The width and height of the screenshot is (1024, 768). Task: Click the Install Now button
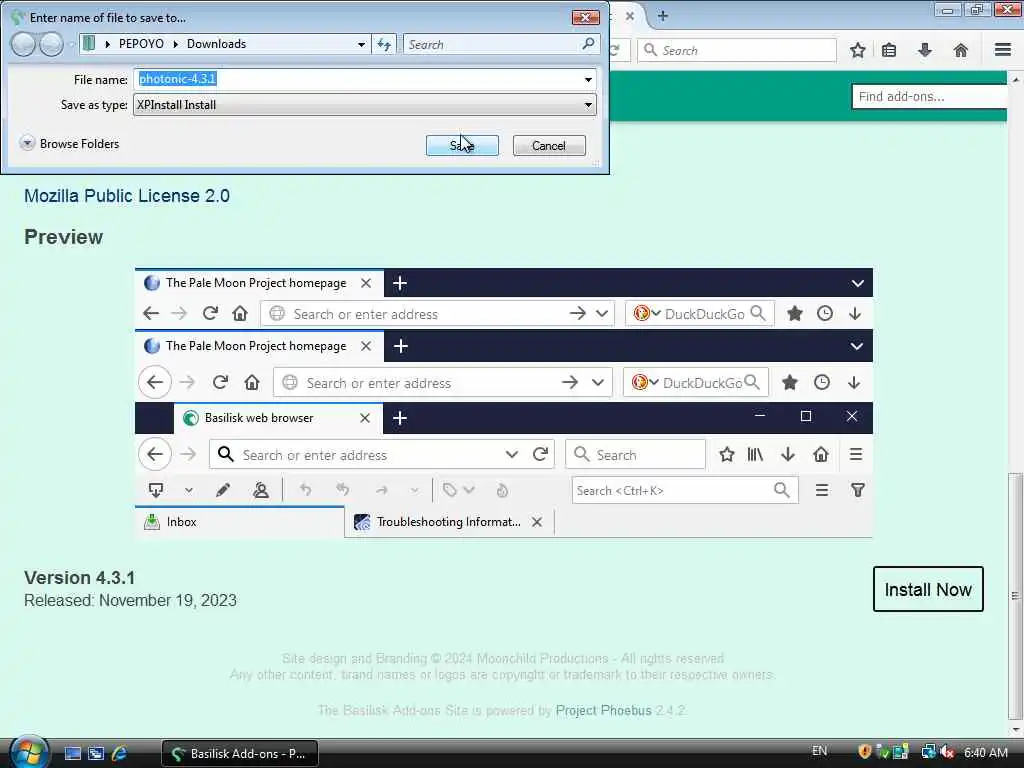pos(928,589)
